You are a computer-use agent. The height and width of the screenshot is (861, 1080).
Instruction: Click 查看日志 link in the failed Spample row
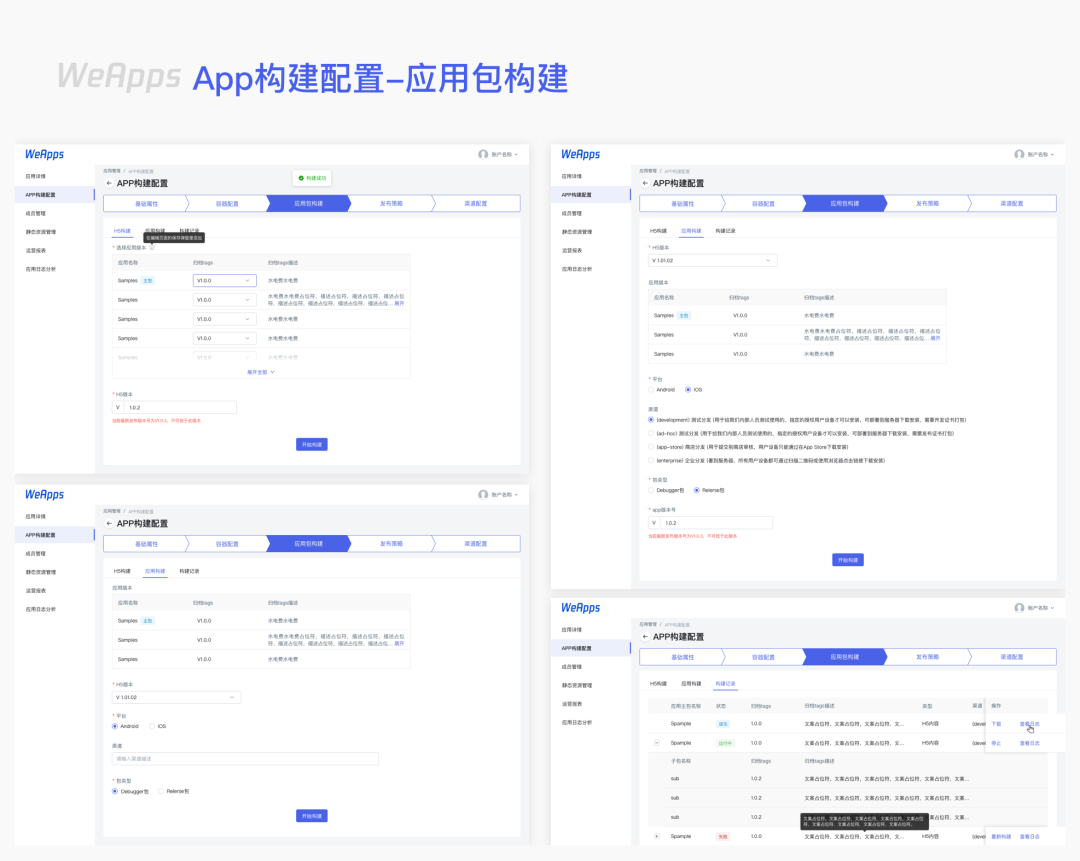click(x=1030, y=836)
